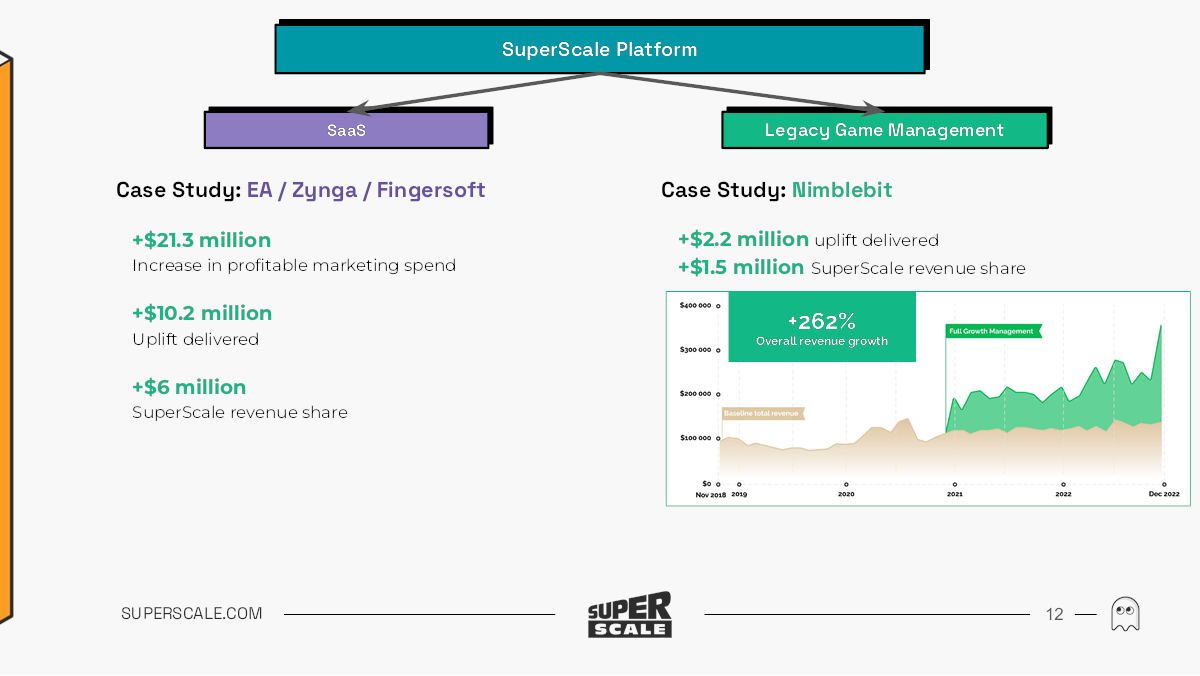
Task: Select the +262% overall revenue growth banner
Action: [x=821, y=328]
